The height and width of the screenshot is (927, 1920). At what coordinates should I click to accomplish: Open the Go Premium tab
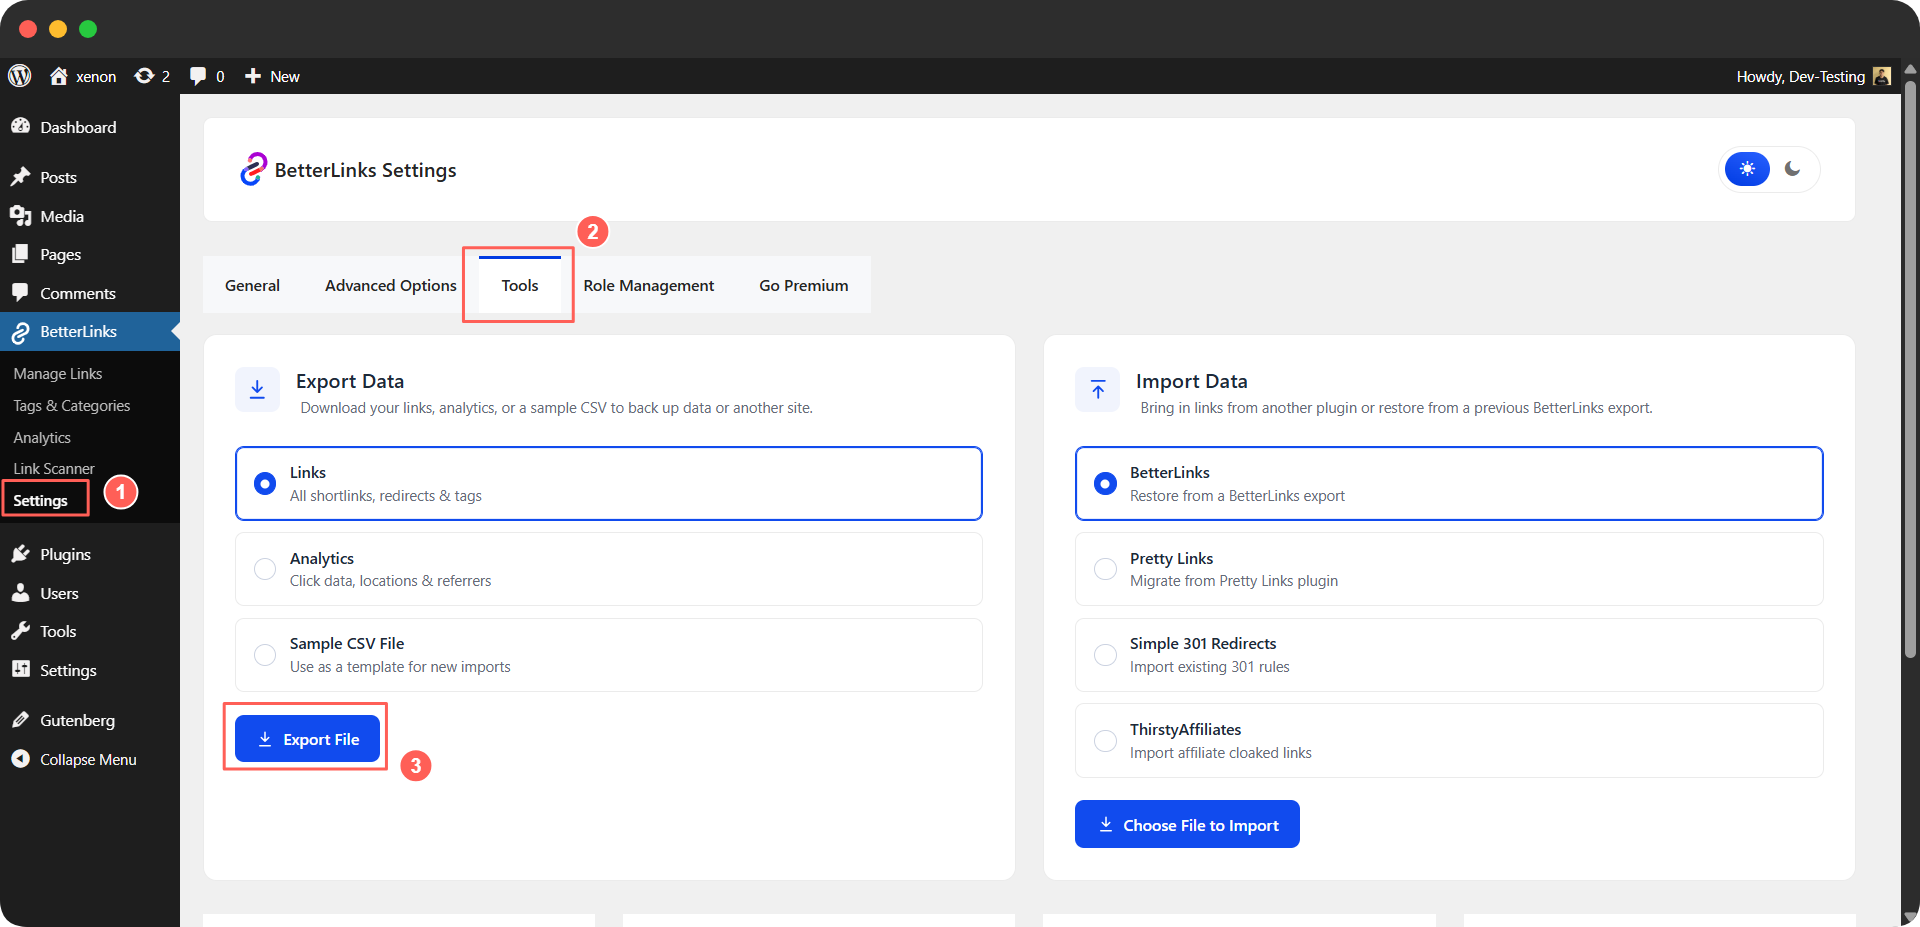(x=804, y=285)
